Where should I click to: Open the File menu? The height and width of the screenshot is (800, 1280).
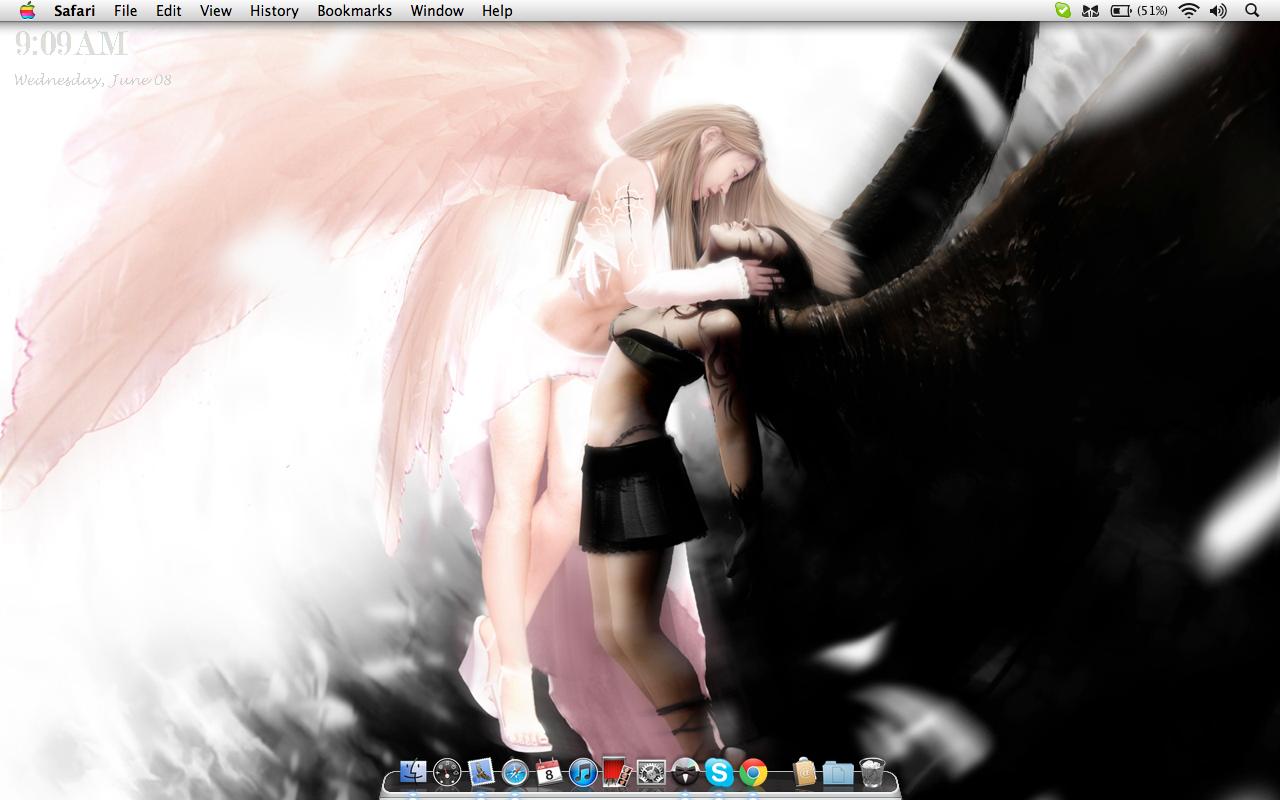[x=125, y=11]
